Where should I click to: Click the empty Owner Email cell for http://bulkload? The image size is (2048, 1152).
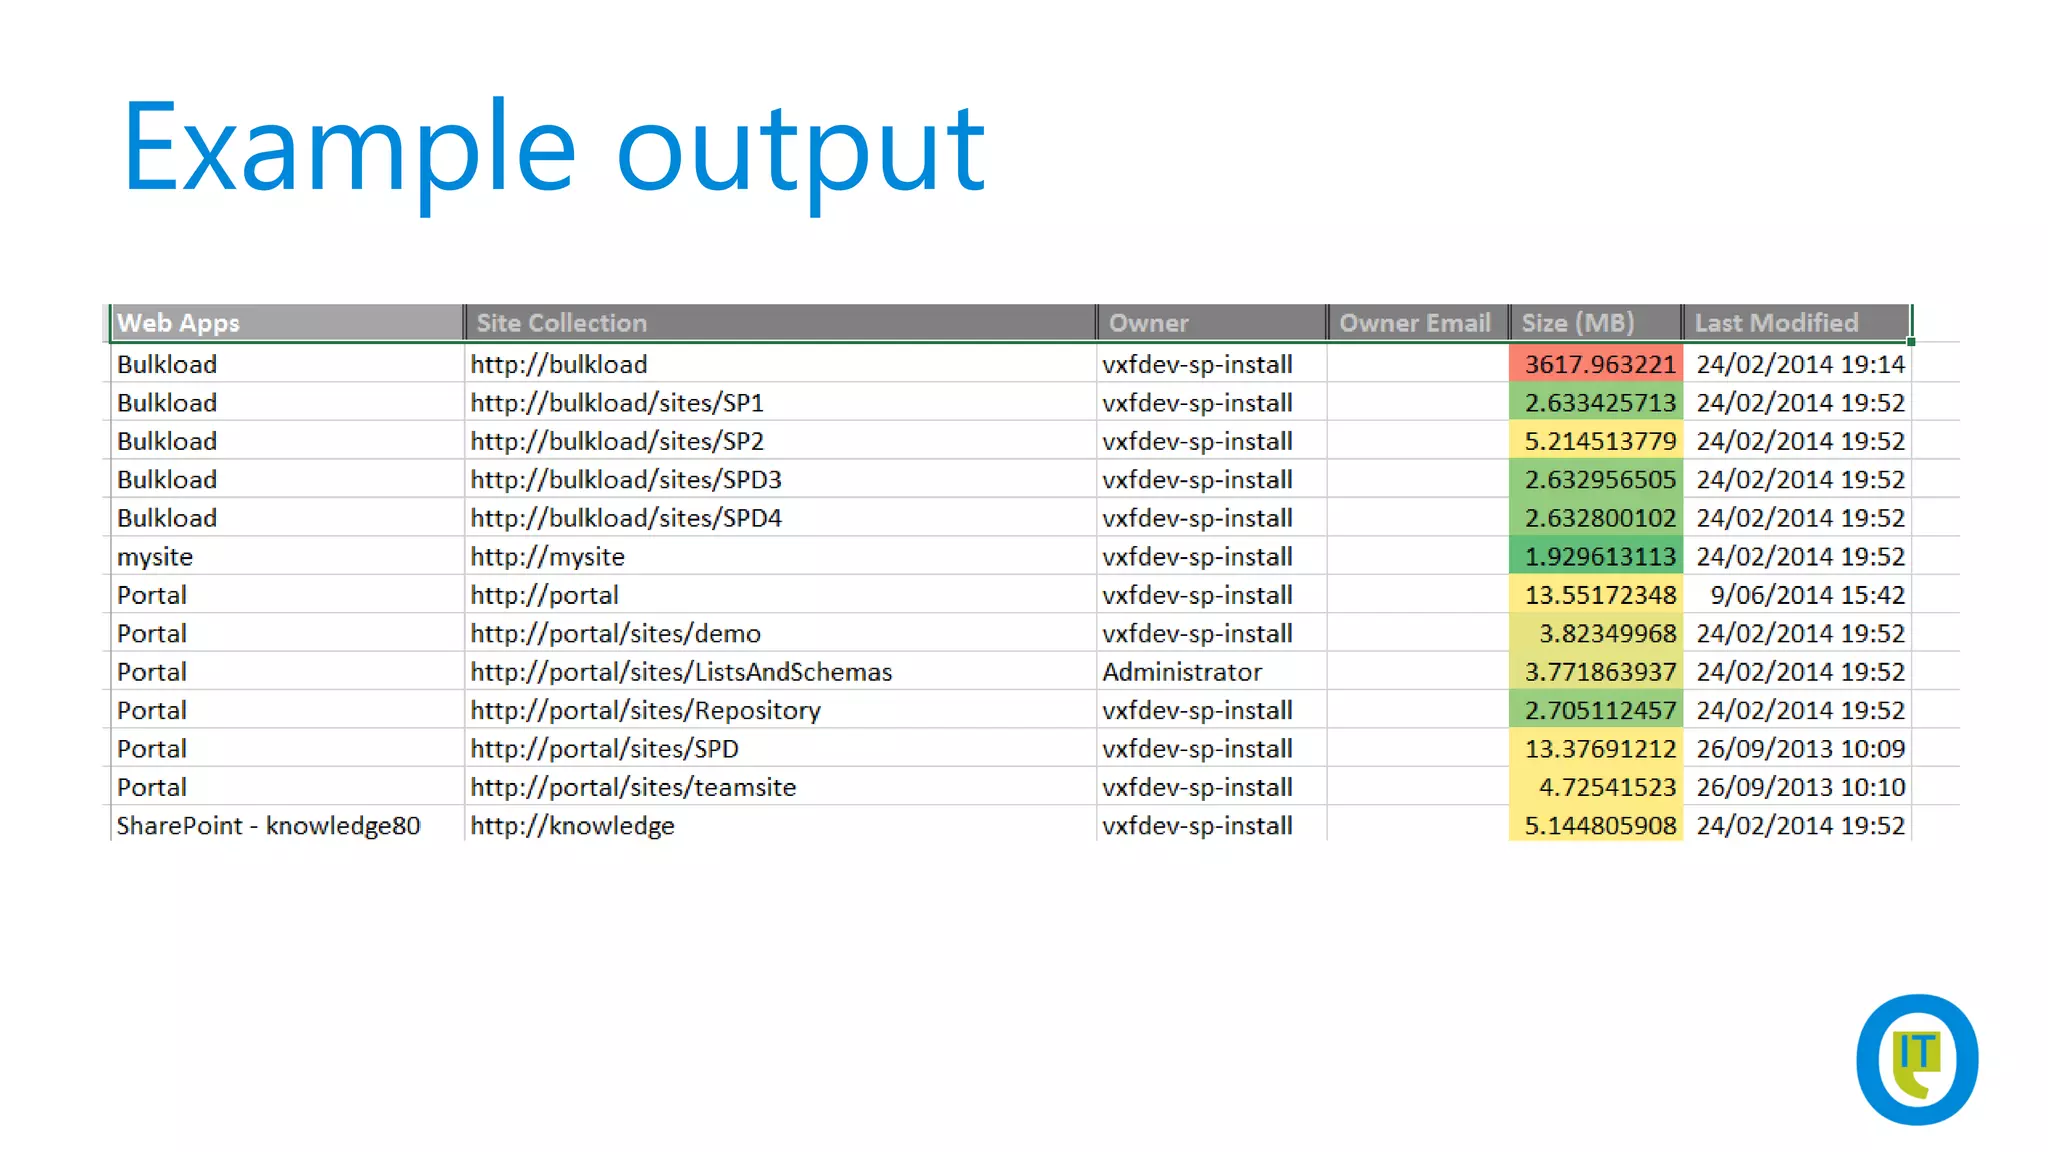pos(1418,364)
